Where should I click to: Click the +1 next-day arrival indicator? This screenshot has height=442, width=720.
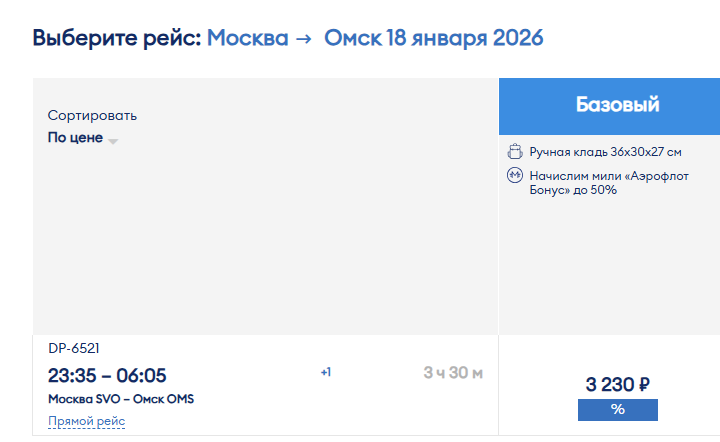pos(326,372)
